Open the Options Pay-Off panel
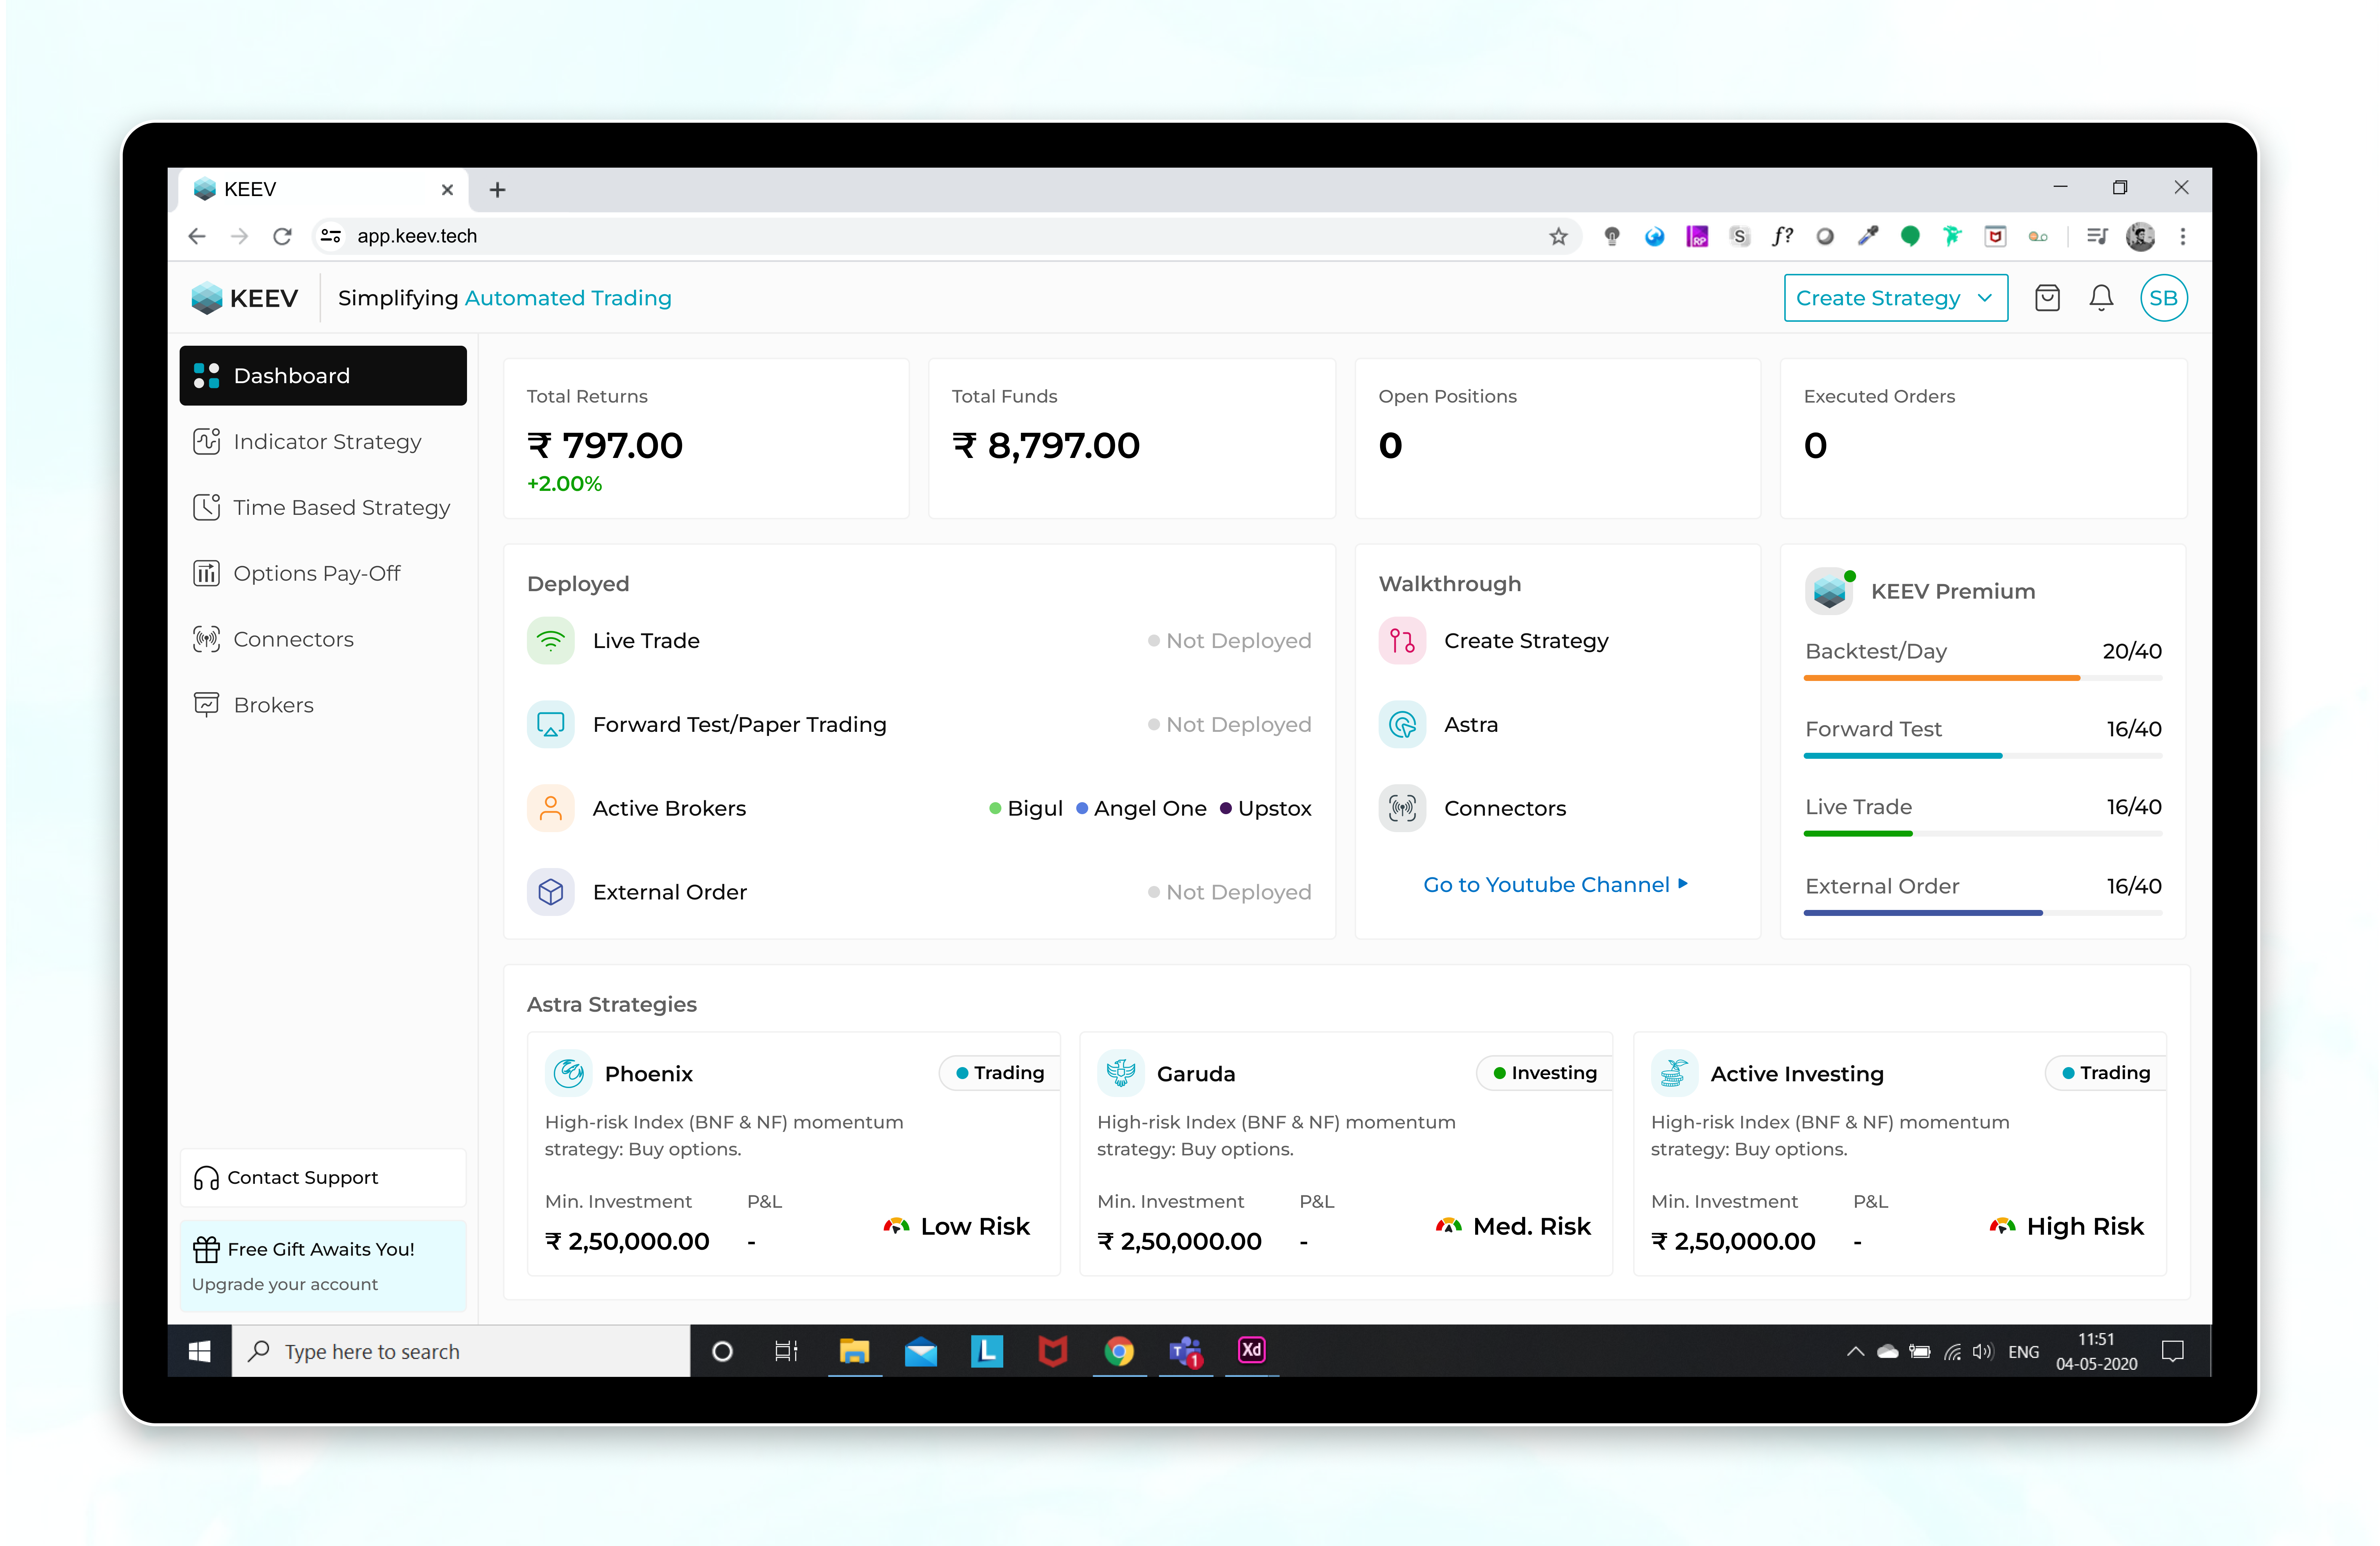The image size is (2380, 1546). point(317,573)
